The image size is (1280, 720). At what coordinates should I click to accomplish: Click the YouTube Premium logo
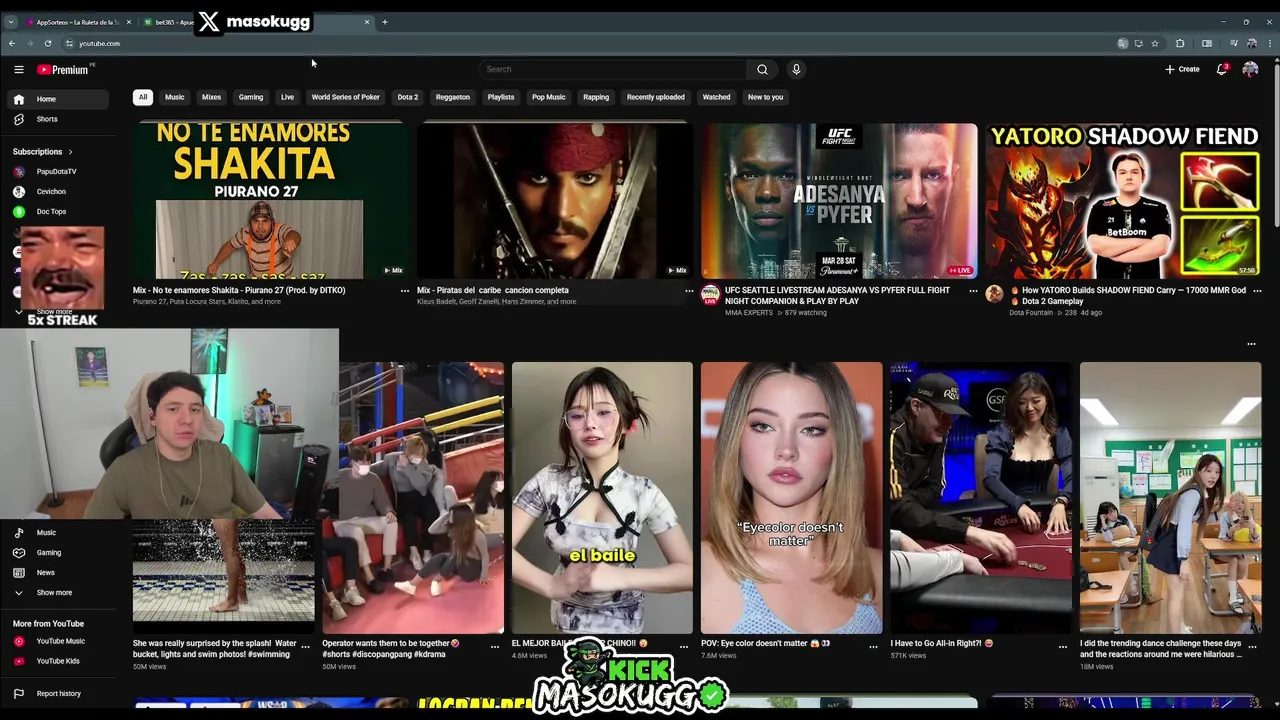click(x=64, y=69)
